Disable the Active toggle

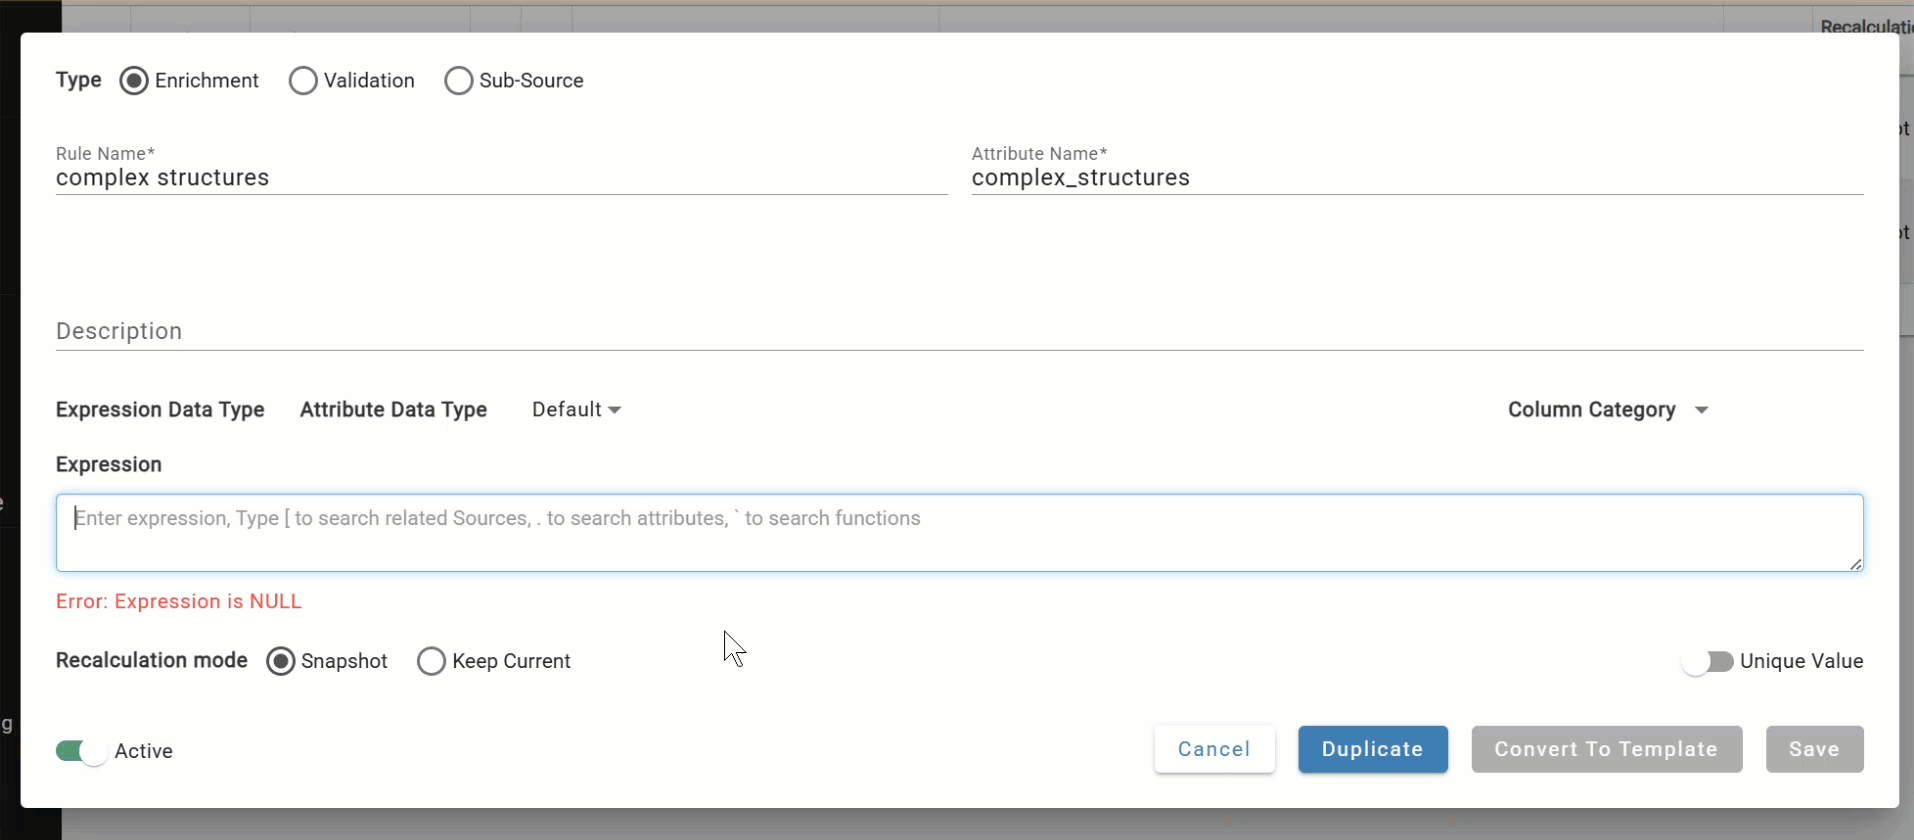point(78,751)
